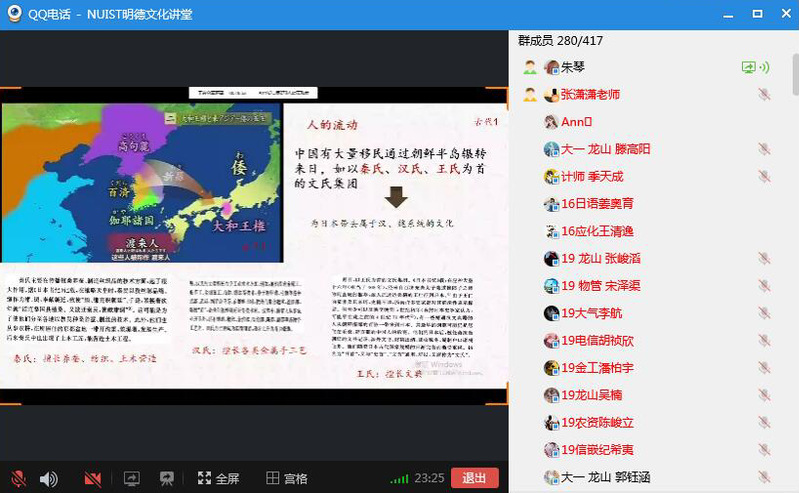The width and height of the screenshot is (799, 493).
Task: Check the green network signal indicator
Action: click(399, 479)
